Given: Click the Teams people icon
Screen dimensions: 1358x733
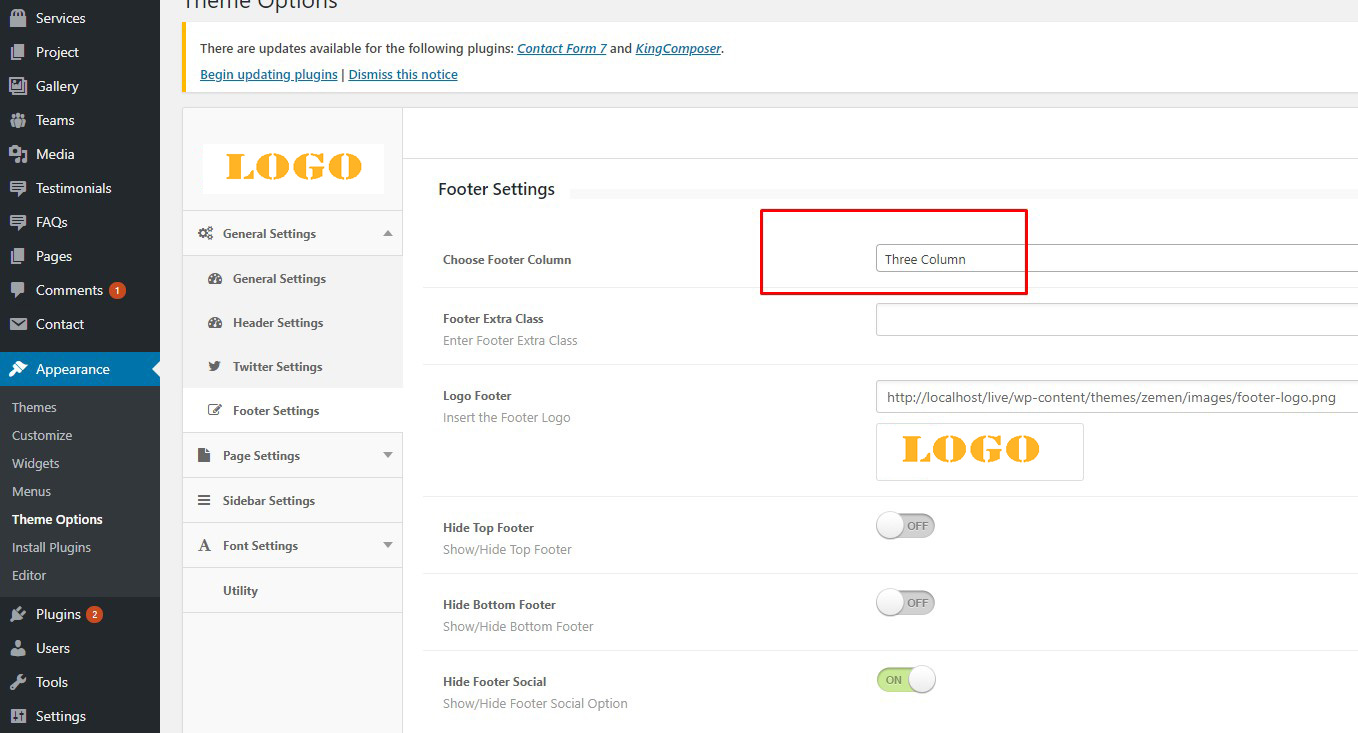Looking at the screenshot, I should click(x=18, y=120).
